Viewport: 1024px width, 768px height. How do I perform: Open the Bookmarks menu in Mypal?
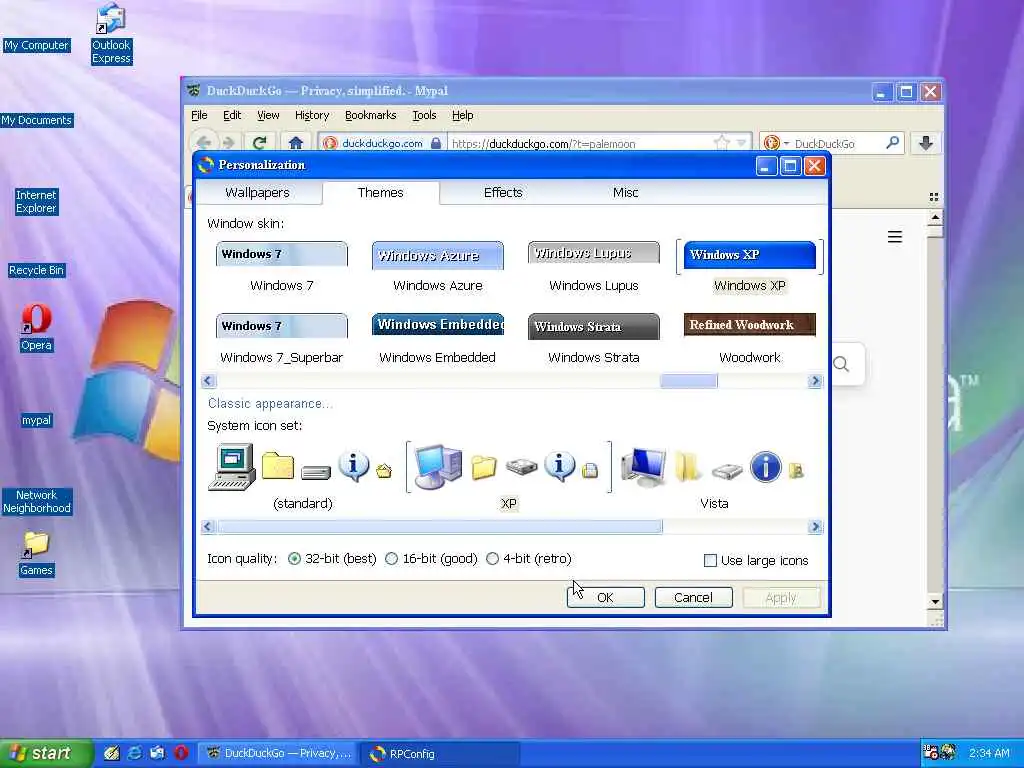click(370, 116)
